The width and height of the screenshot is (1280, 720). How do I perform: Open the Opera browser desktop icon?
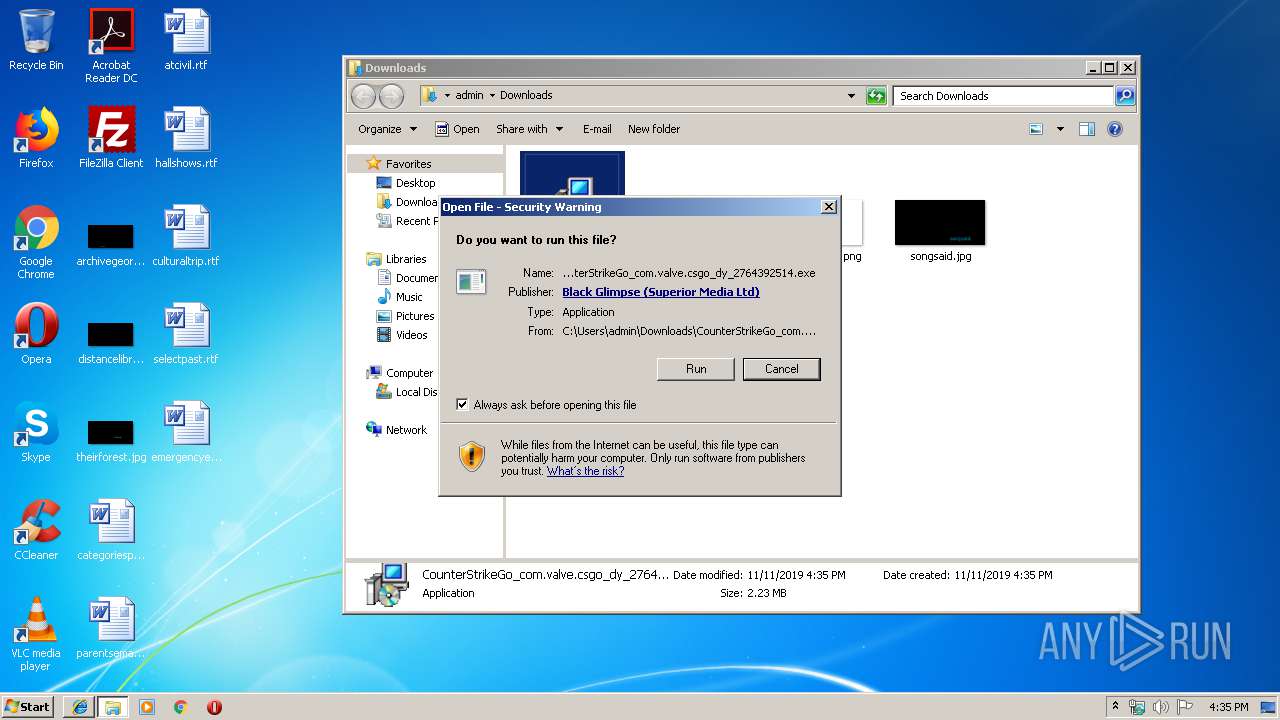click(36, 334)
